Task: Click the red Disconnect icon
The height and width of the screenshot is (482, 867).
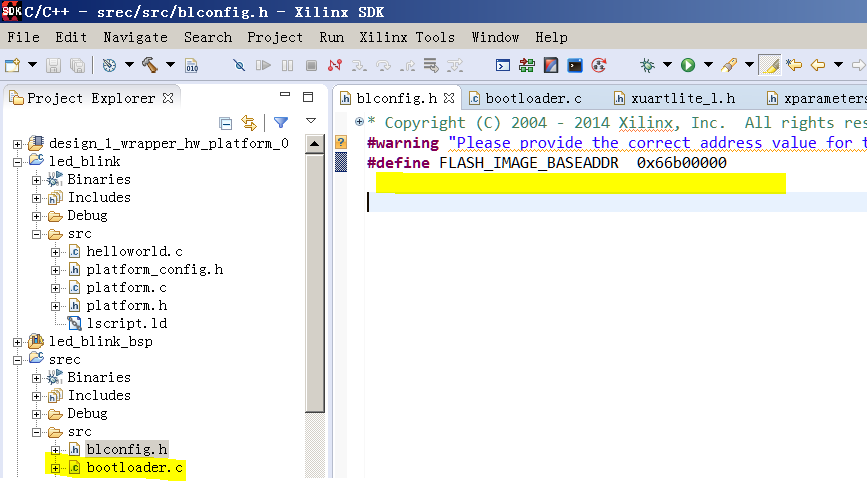Action: (x=335, y=65)
